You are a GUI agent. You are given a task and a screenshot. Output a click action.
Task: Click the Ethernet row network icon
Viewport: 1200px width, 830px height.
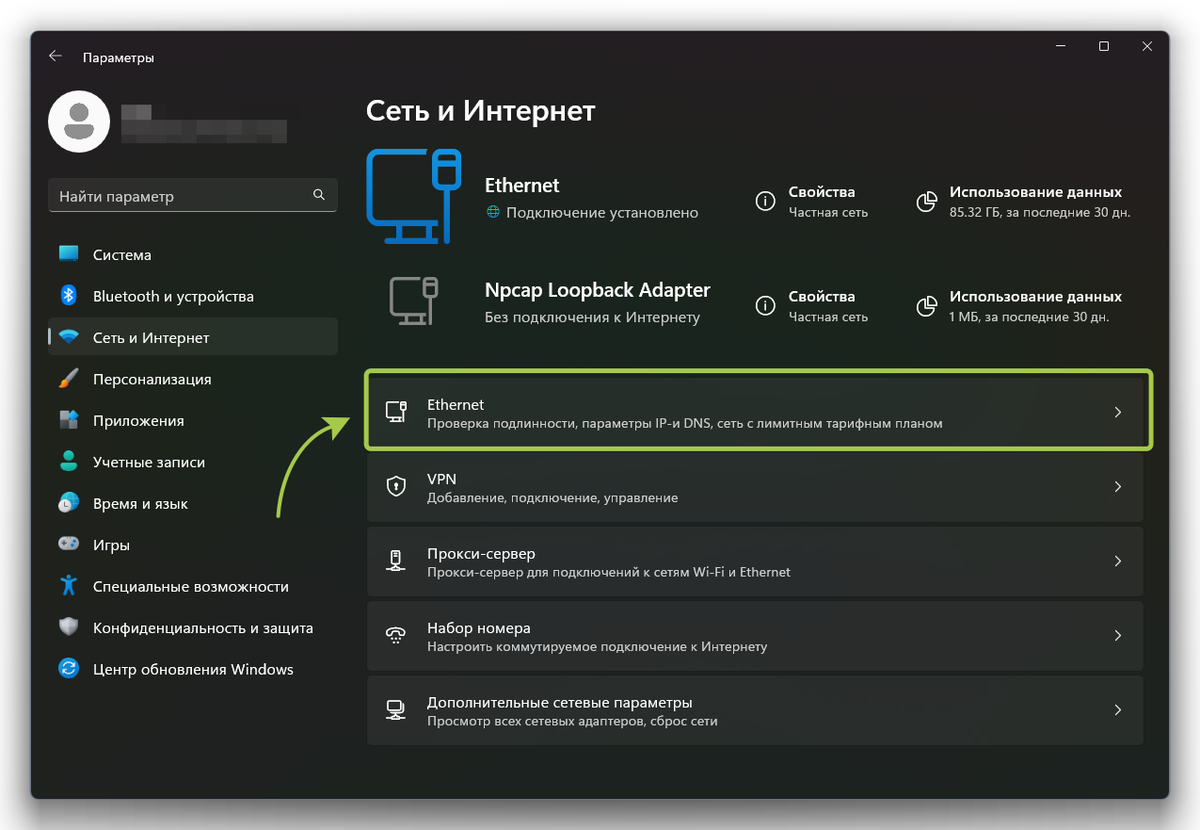pyautogui.click(x=396, y=412)
